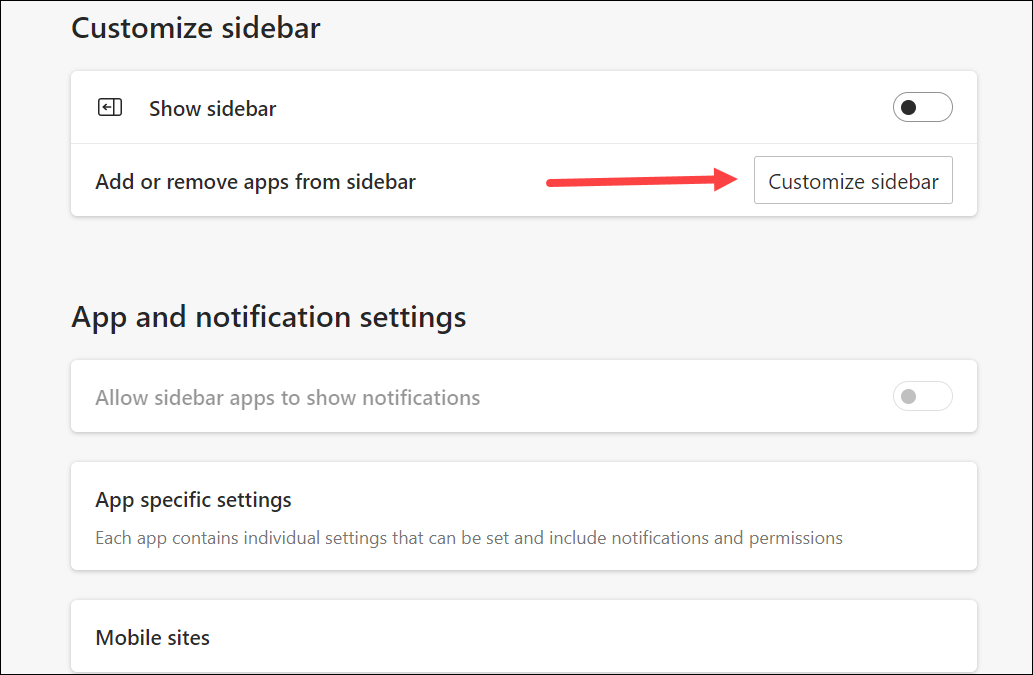Click empty space in Show sidebar row
1033x675 pixels.
[580, 108]
